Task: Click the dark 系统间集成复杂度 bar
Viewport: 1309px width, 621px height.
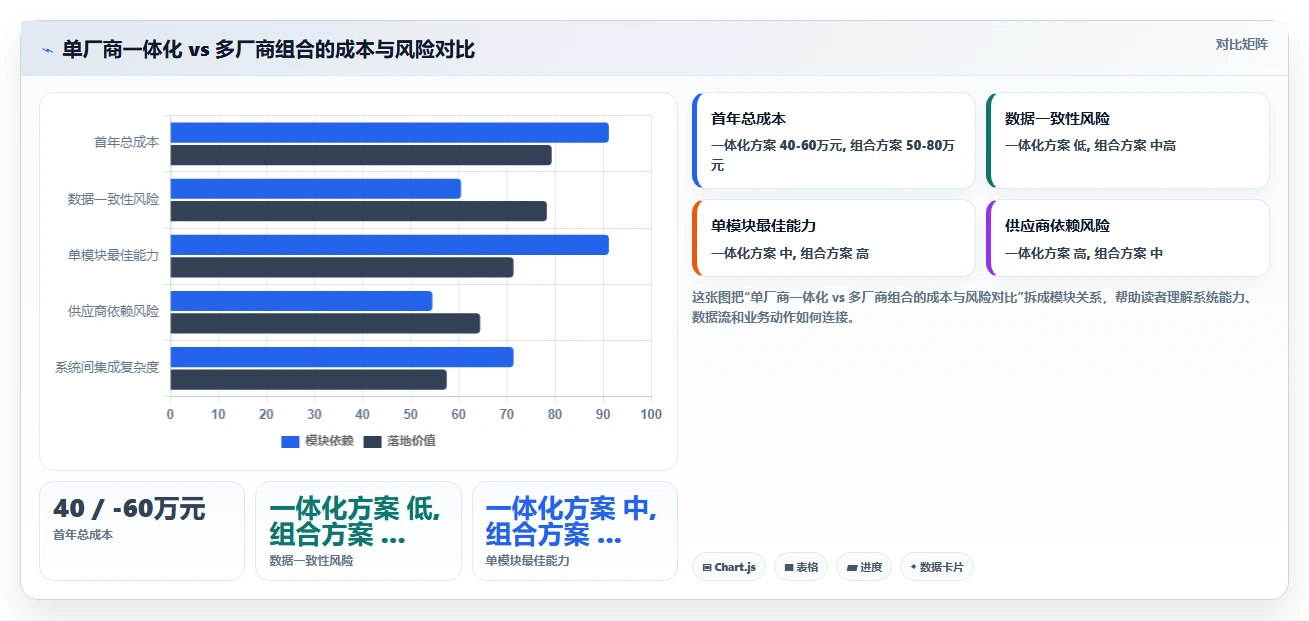Action: tap(308, 379)
